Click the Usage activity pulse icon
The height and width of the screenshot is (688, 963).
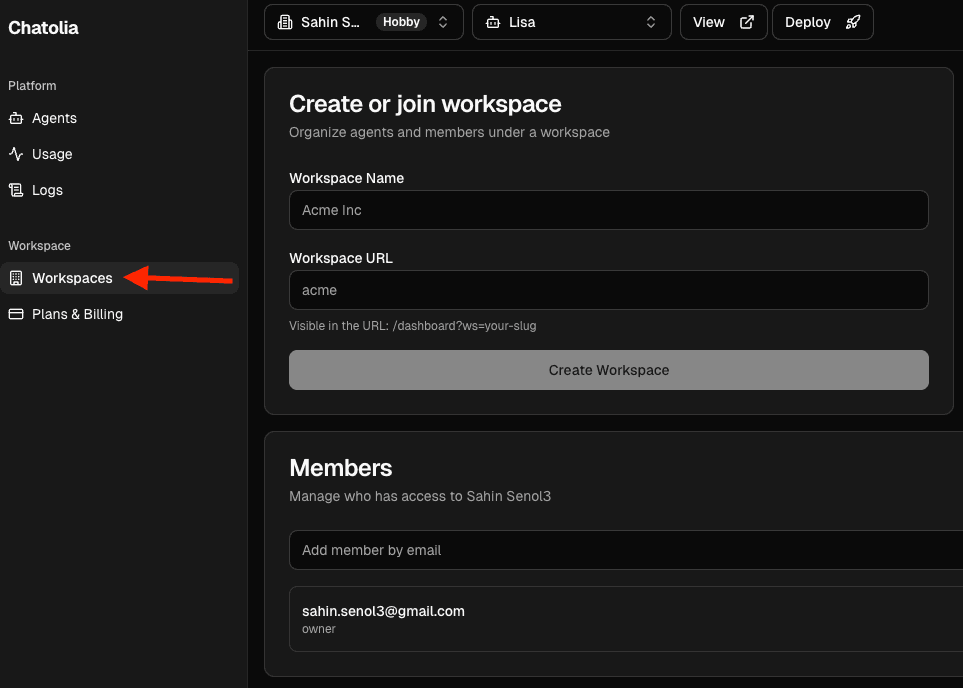(16, 154)
